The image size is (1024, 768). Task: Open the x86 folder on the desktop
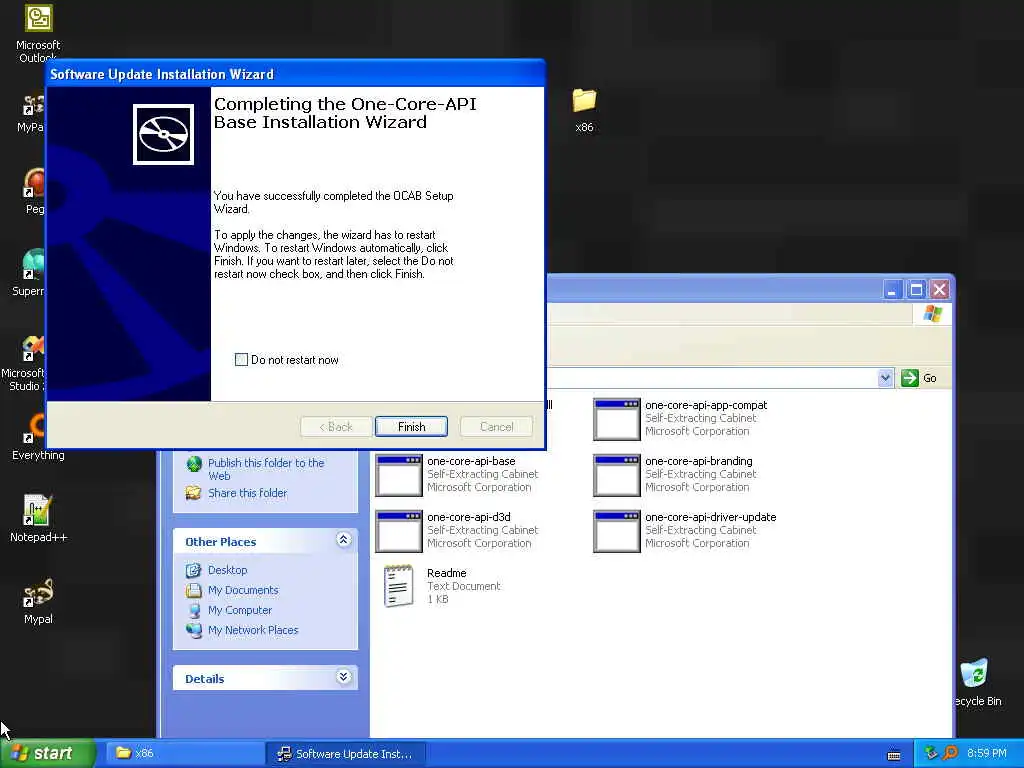584,101
